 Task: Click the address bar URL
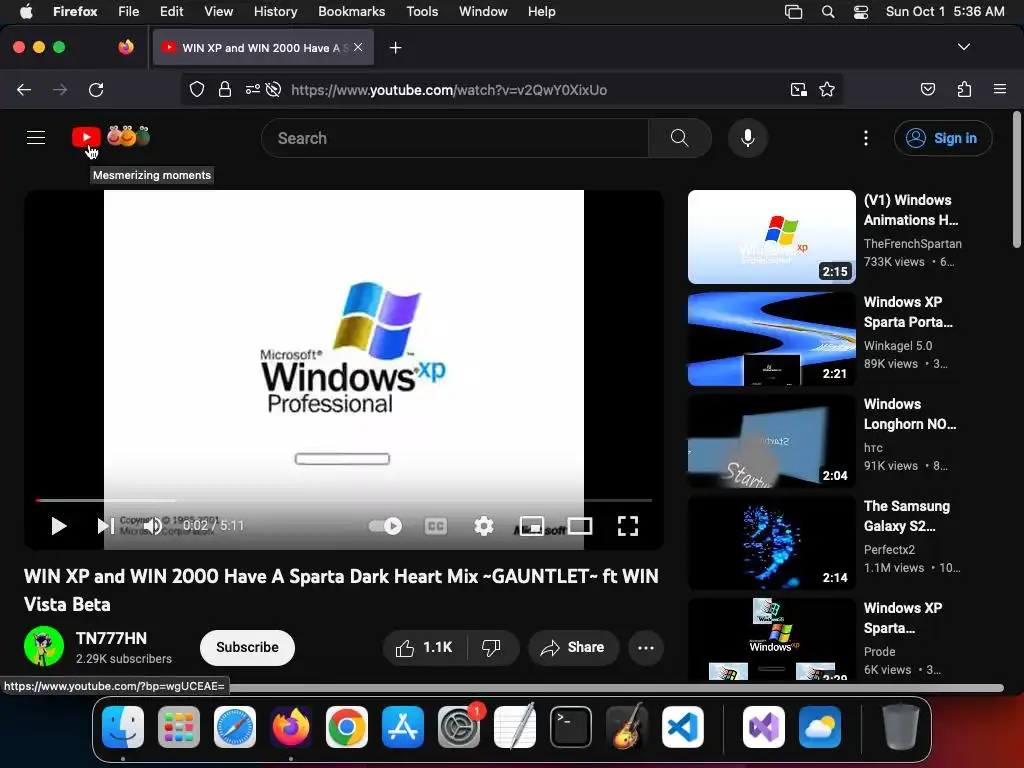449,90
